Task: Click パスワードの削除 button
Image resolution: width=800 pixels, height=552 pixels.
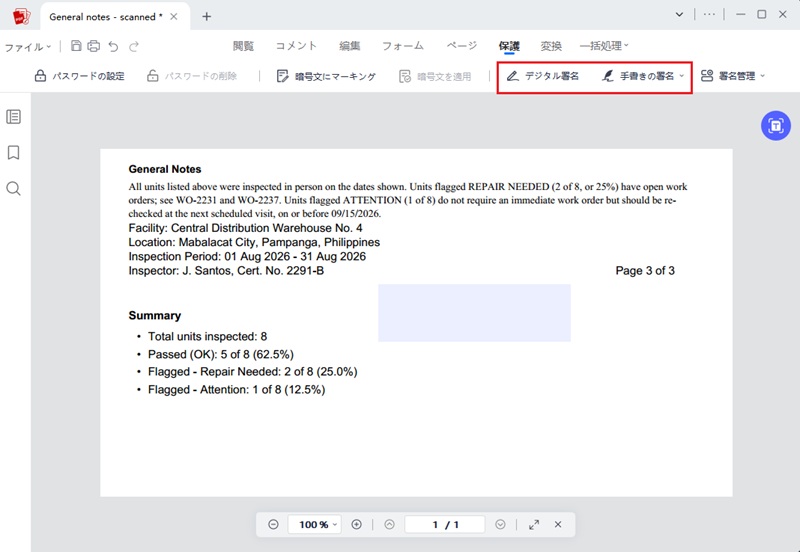Action: 192,76
